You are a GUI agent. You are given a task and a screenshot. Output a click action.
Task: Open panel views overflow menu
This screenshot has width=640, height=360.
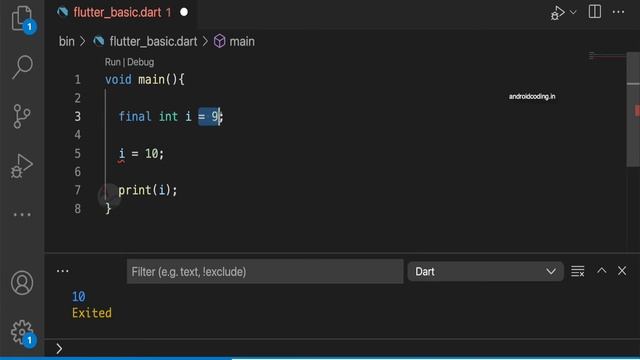[62, 271]
